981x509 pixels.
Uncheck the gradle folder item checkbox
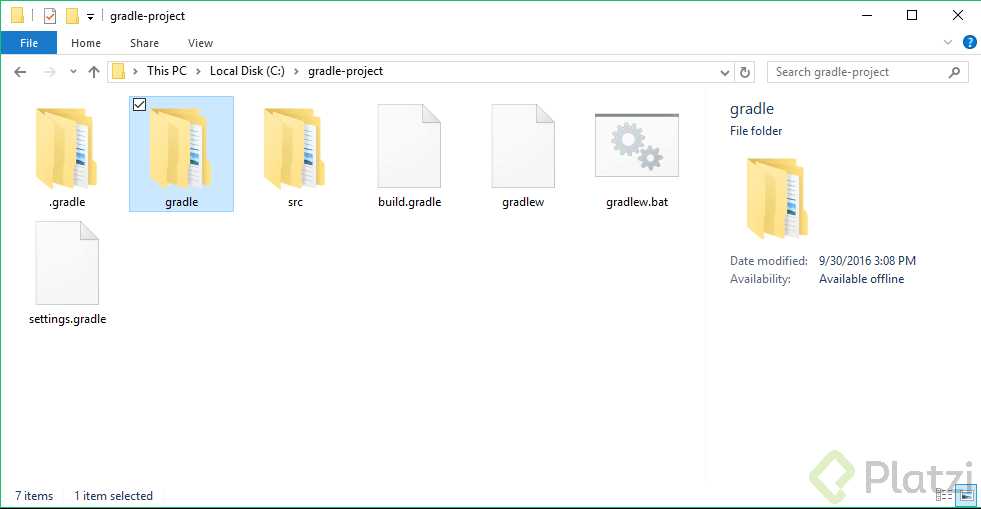pos(140,105)
